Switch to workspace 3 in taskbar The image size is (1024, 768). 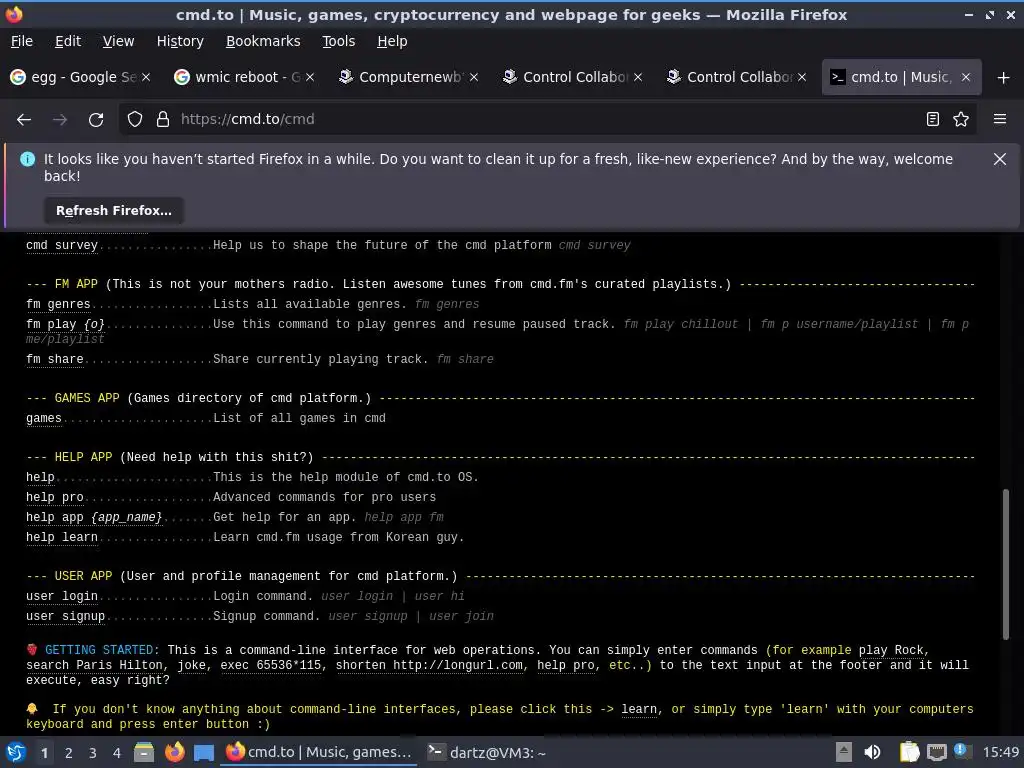93,753
